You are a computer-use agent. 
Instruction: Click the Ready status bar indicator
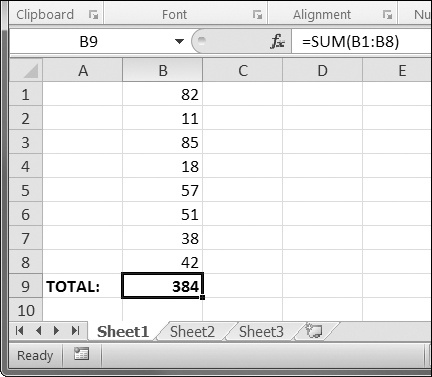(35, 355)
